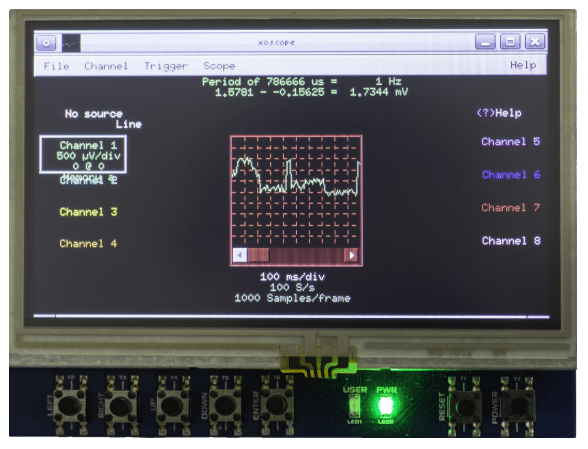The width and height of the screenshot is (588, 449).
Task: Select Channel 8 label
Action: [511, 241]
